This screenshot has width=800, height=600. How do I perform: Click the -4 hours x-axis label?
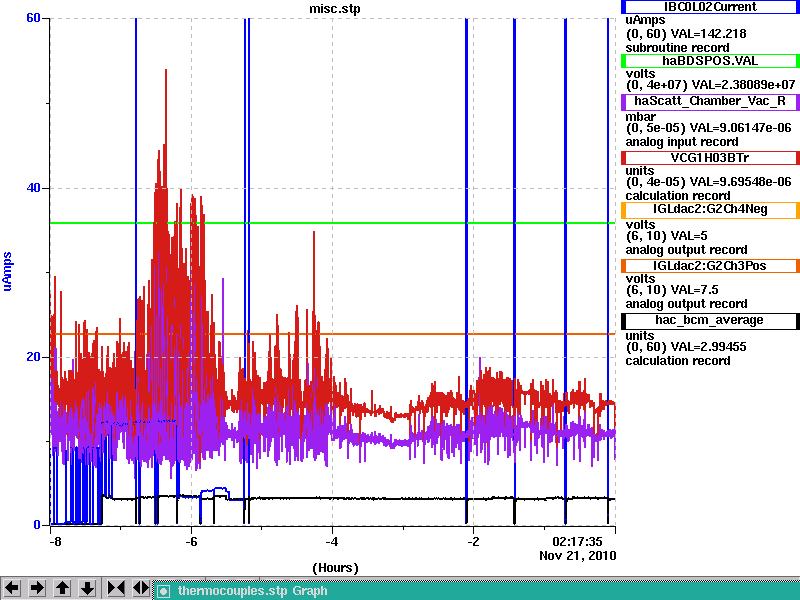click(332, 541)
